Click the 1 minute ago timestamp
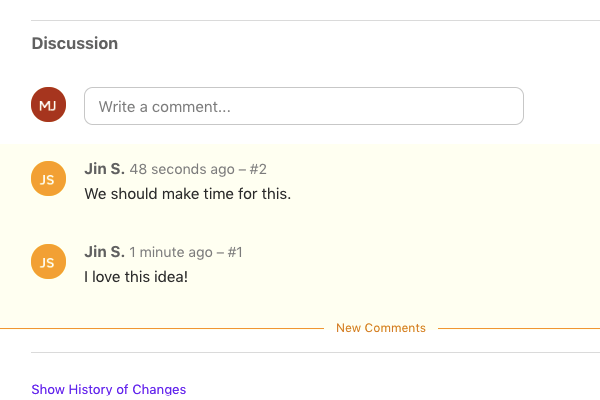600x400 pixels. click(171, 252)
